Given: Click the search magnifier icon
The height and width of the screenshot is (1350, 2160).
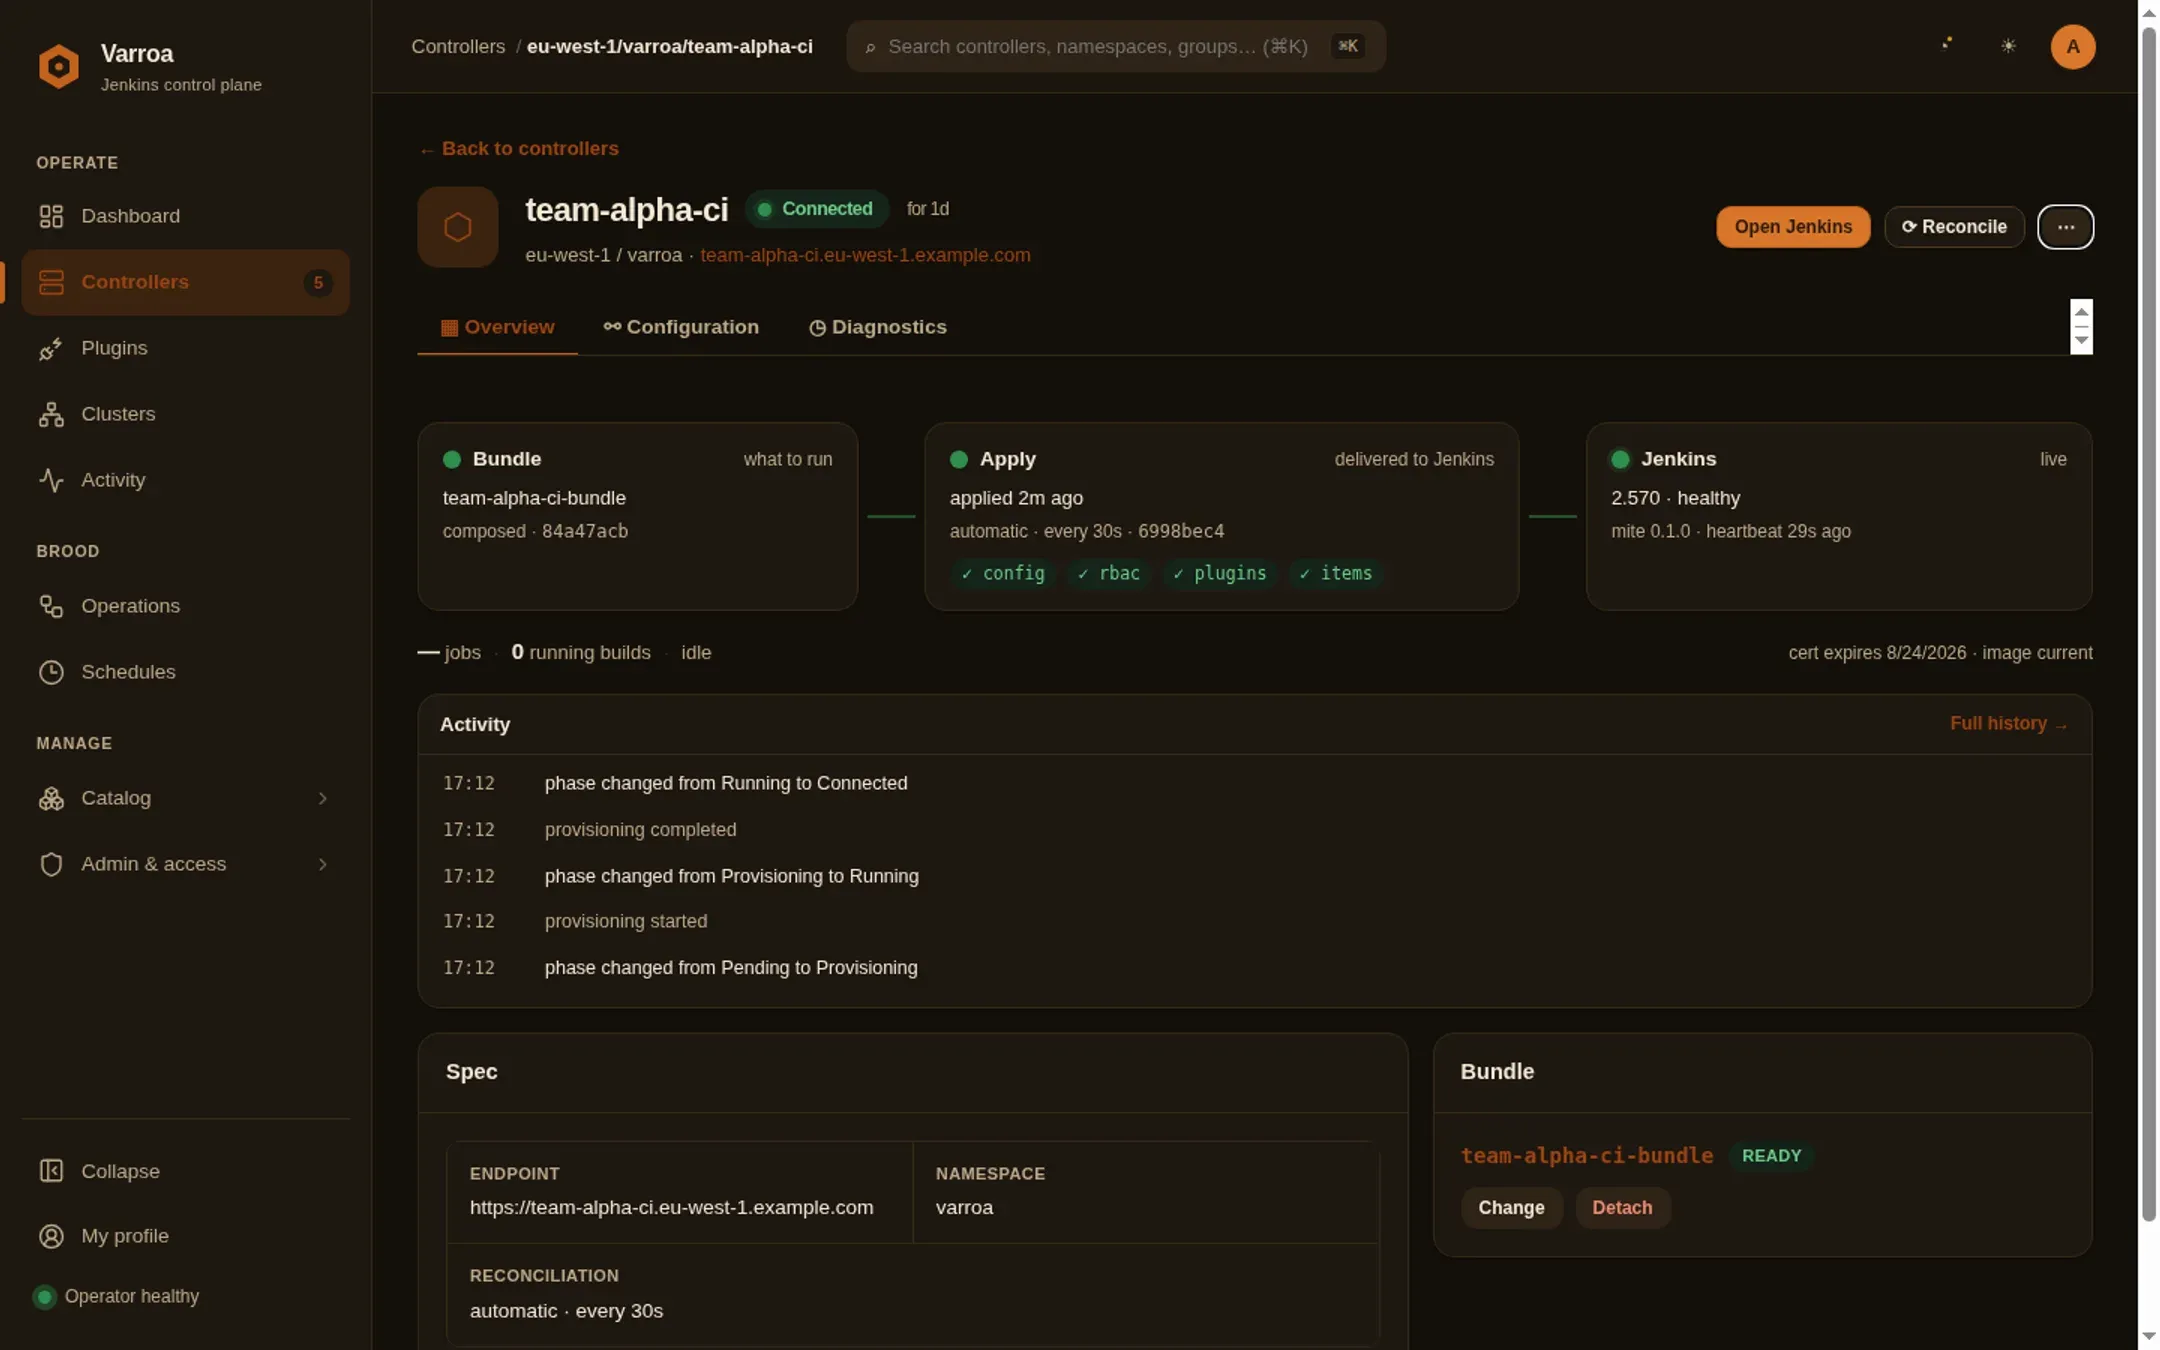Looking at the screenshot, I should point(870,47).
